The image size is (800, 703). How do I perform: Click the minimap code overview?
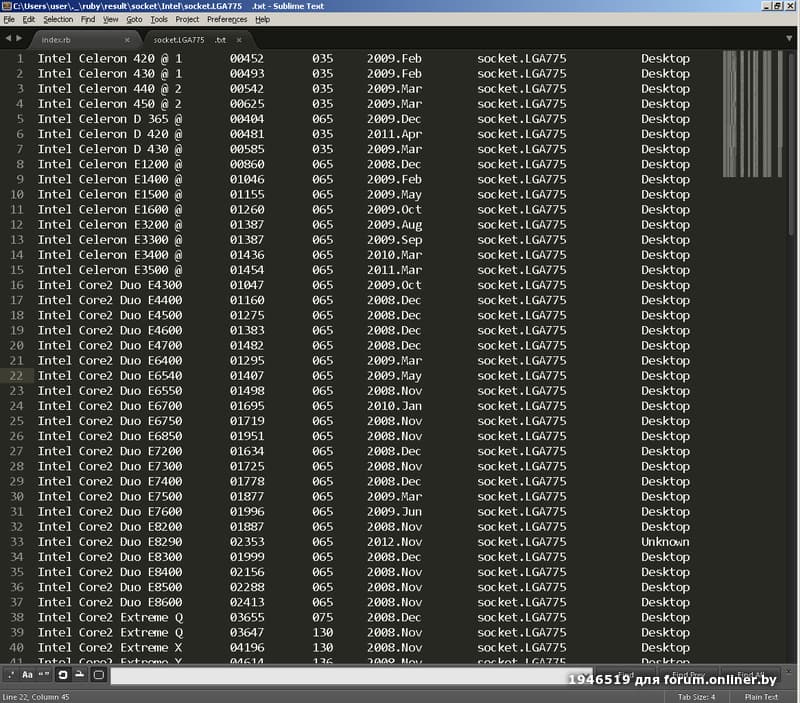(752, 114)
